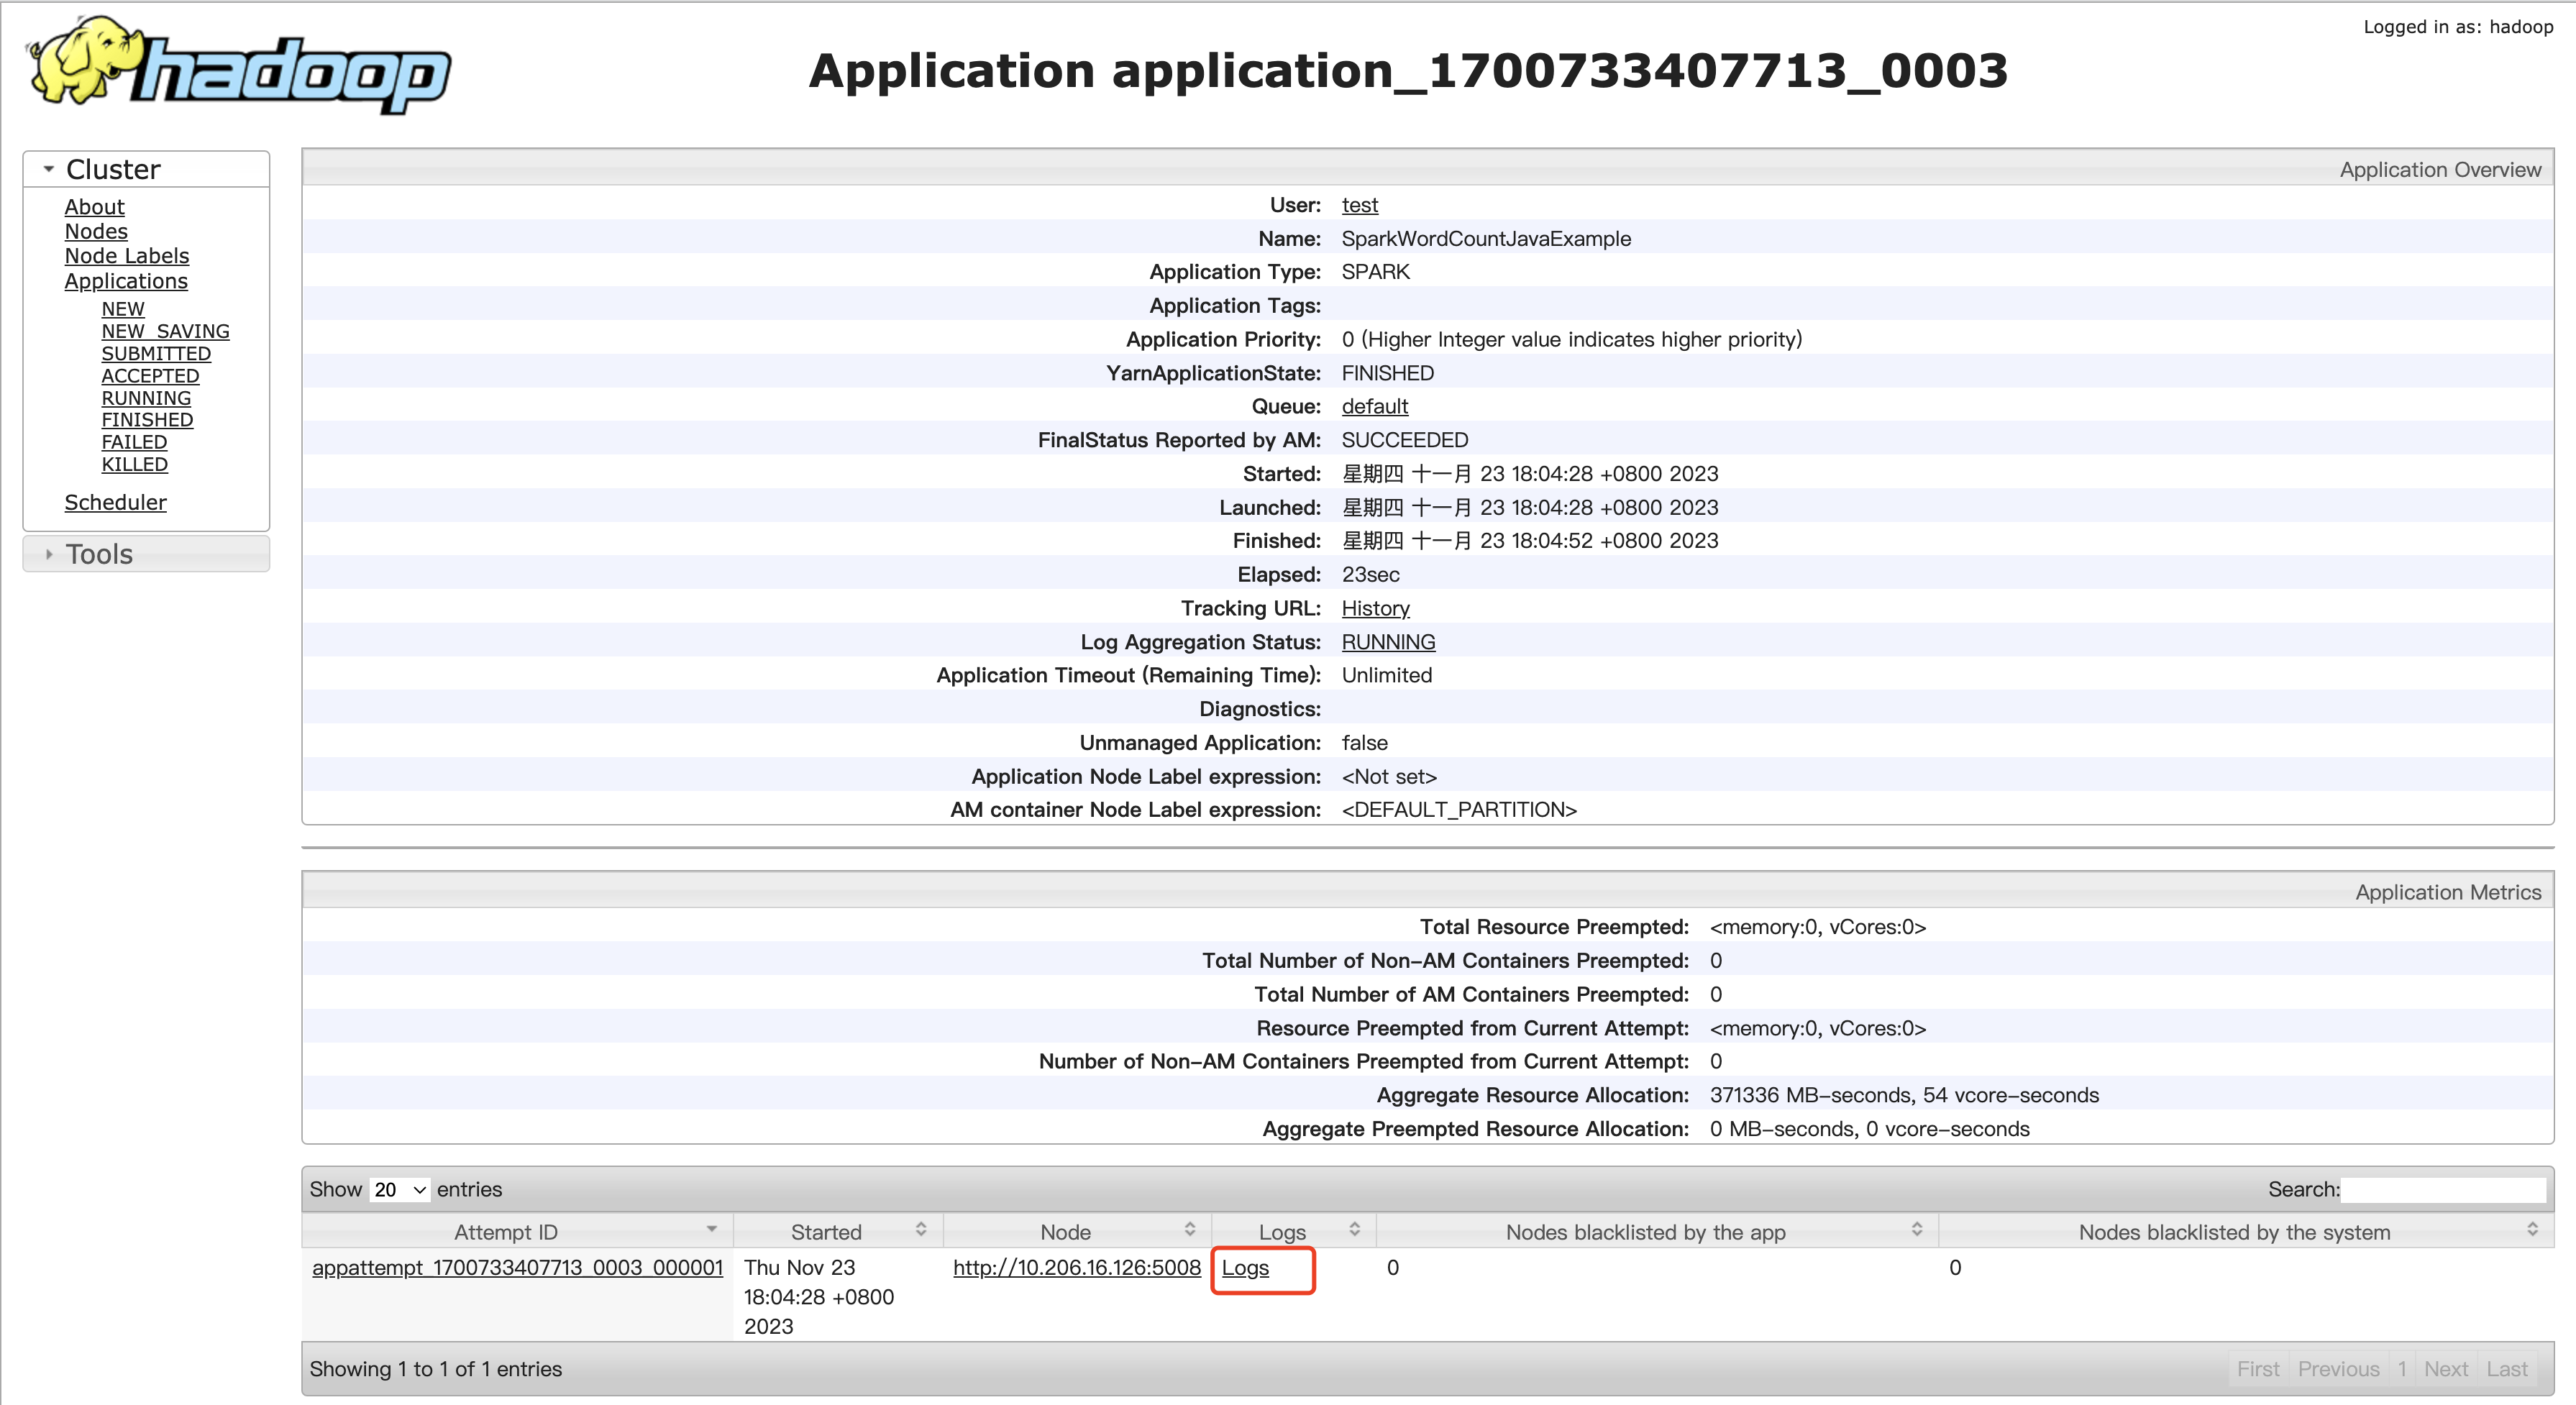Open the default queue link
Viewport: 2576px width, 1405px height.
1374,406
